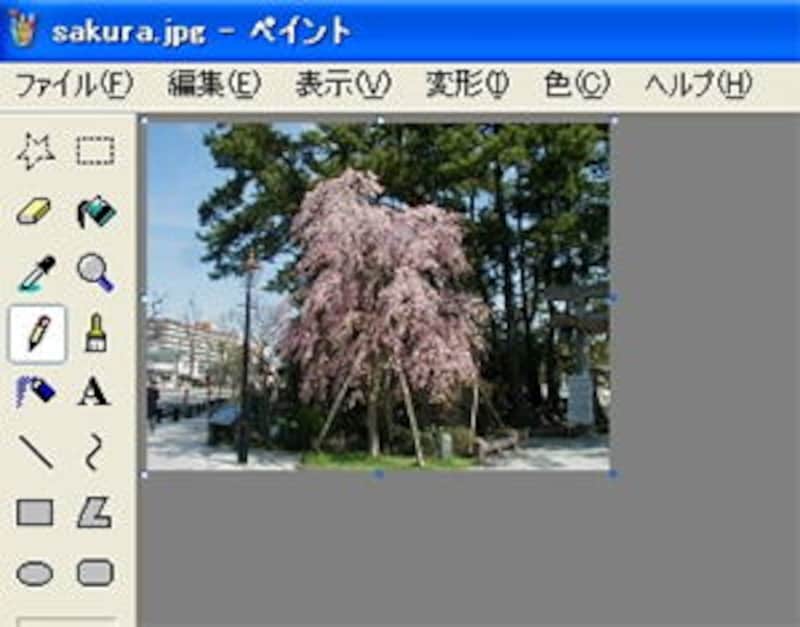Select the Magnifier tool
This screenshot has width=800, height=627.
click(x=95, y=274)
